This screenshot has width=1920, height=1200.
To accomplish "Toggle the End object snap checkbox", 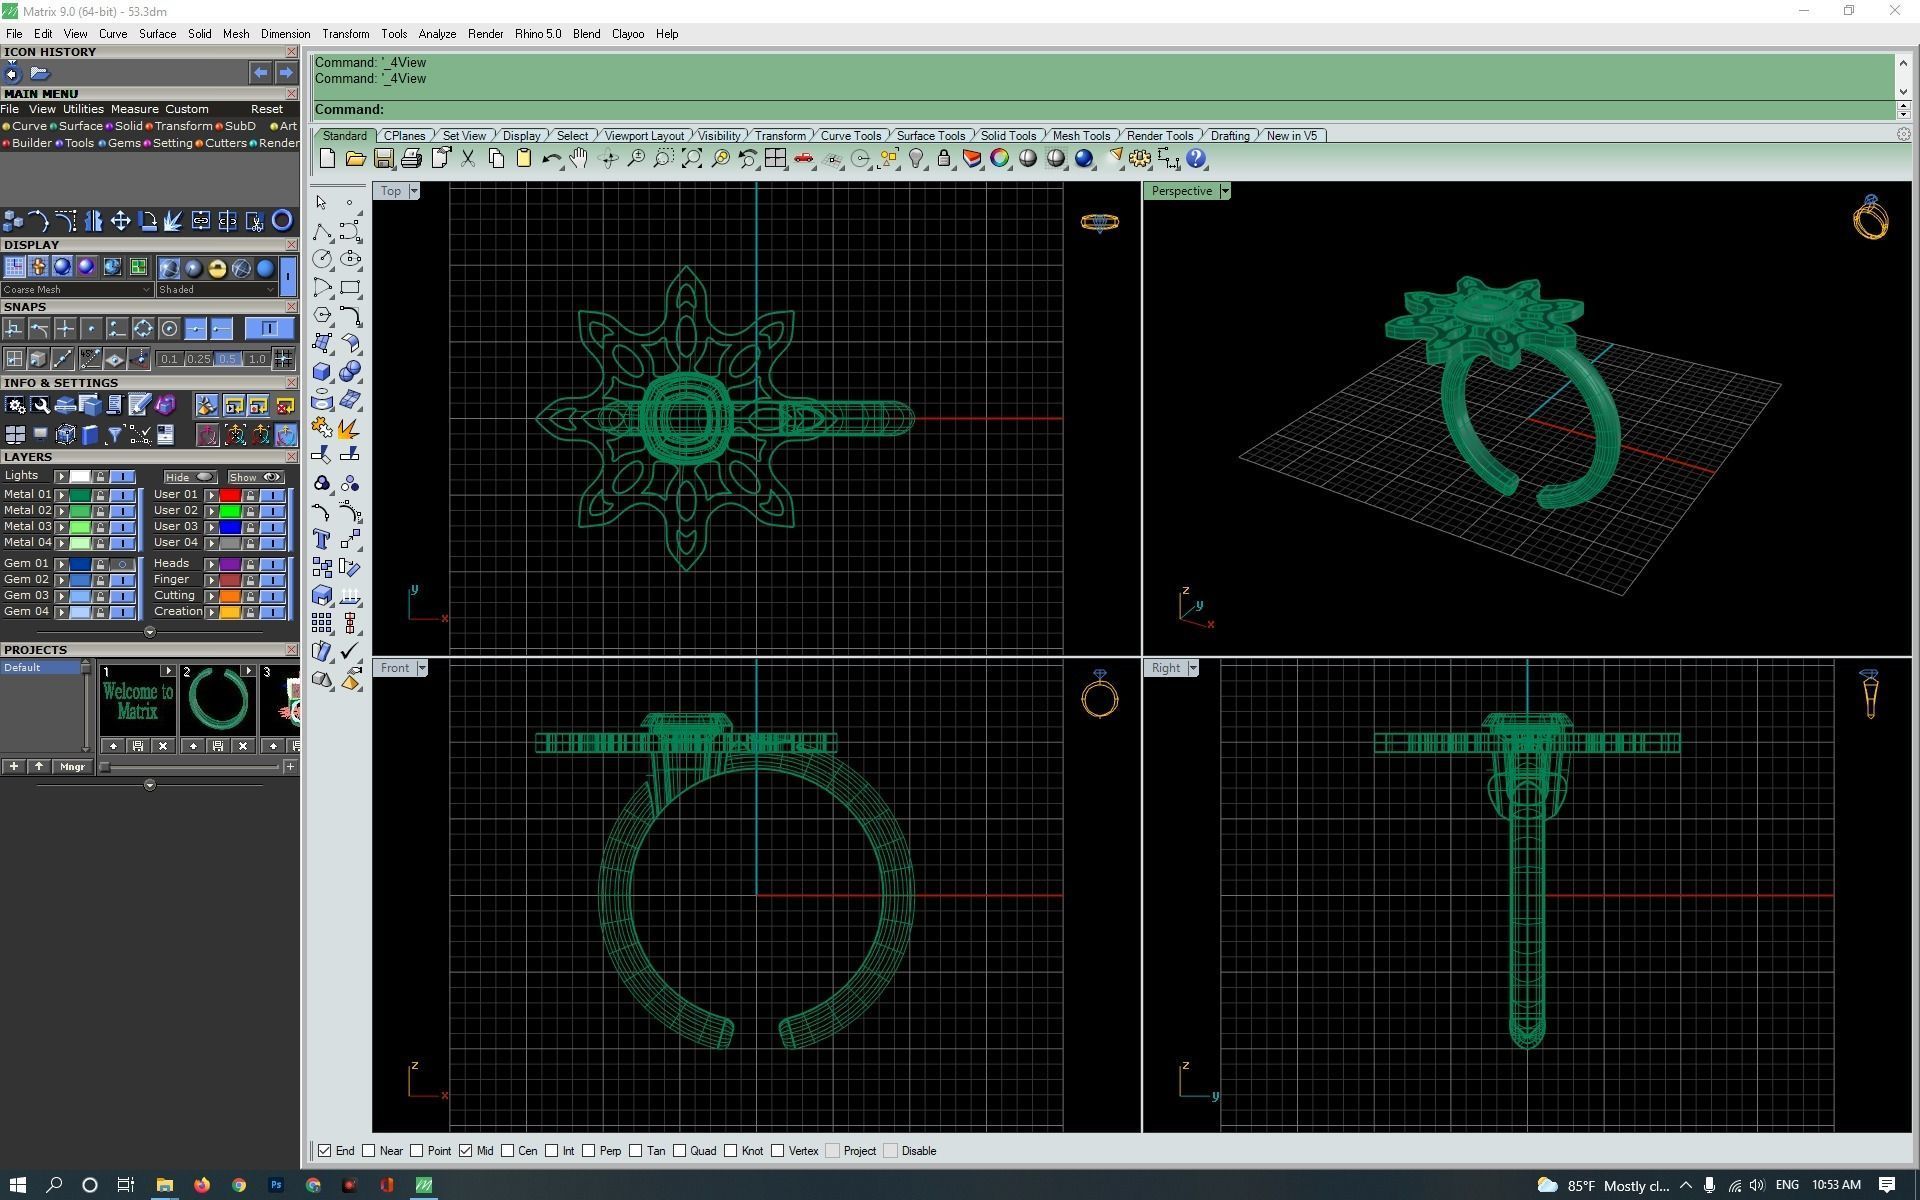I will point(325,1151).
